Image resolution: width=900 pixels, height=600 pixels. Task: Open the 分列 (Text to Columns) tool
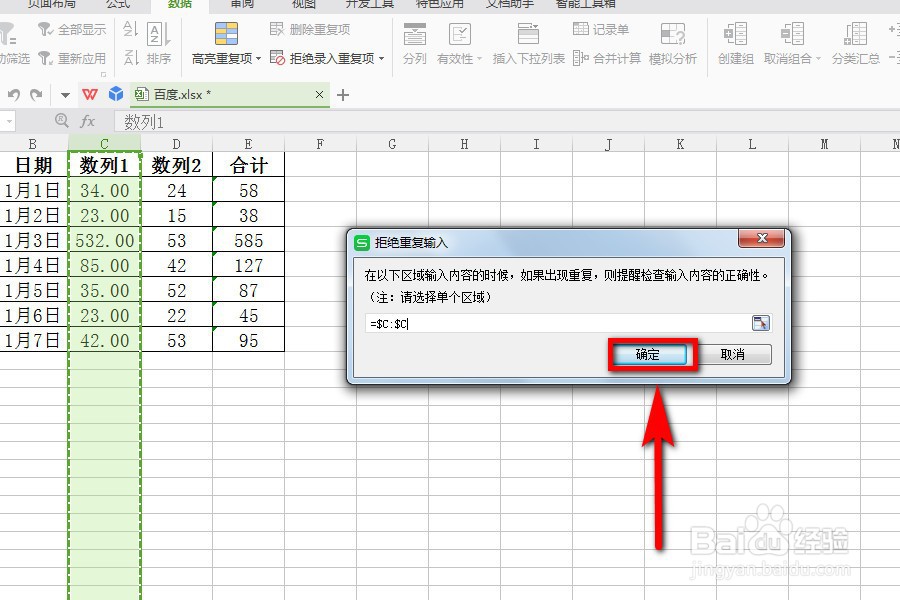click(417, 45)
